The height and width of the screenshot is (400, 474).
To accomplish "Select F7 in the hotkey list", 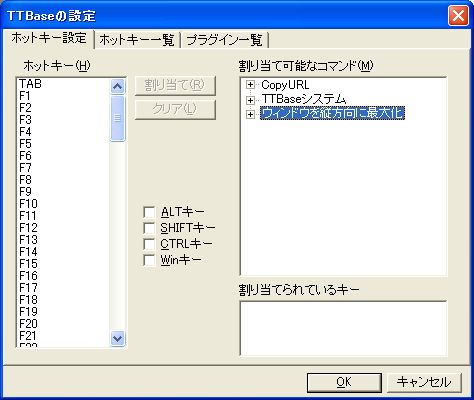I will click(63, 168).
